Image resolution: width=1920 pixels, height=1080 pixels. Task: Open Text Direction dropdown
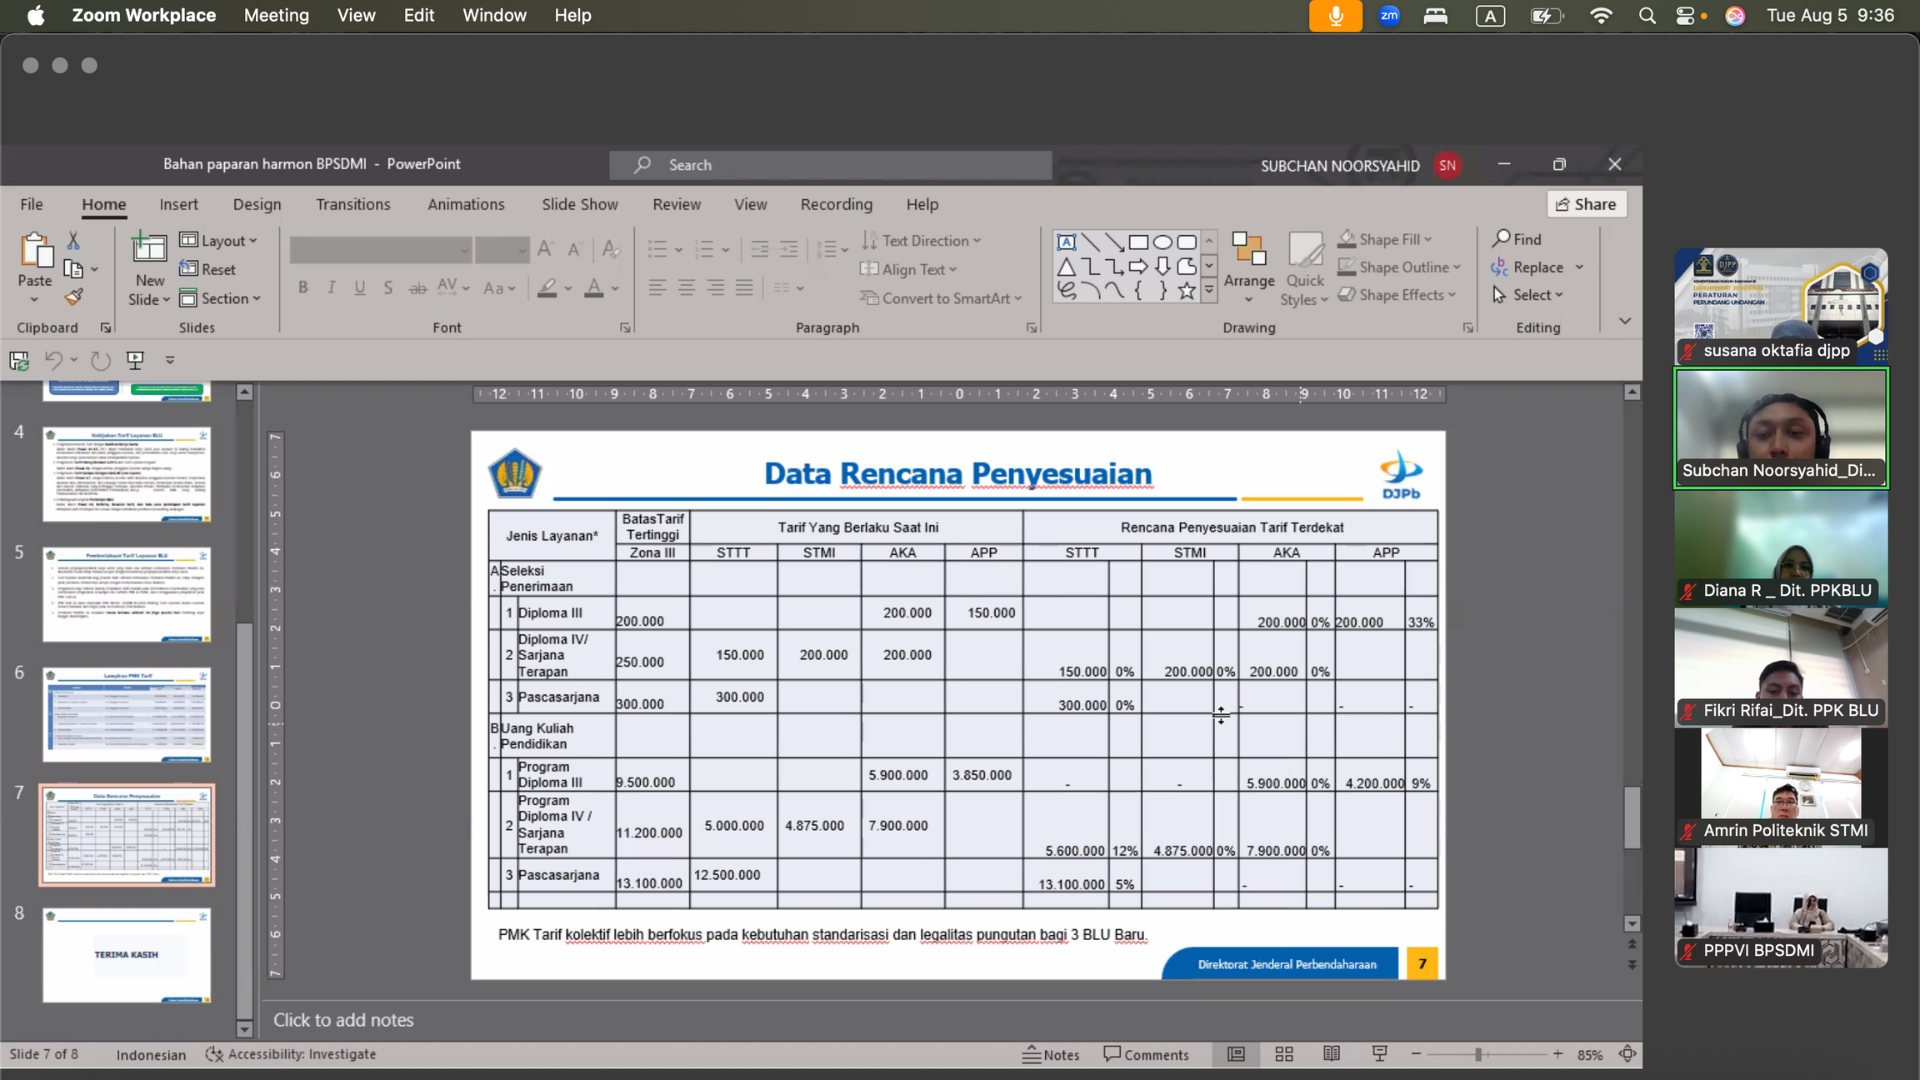(x=921, y=241)
